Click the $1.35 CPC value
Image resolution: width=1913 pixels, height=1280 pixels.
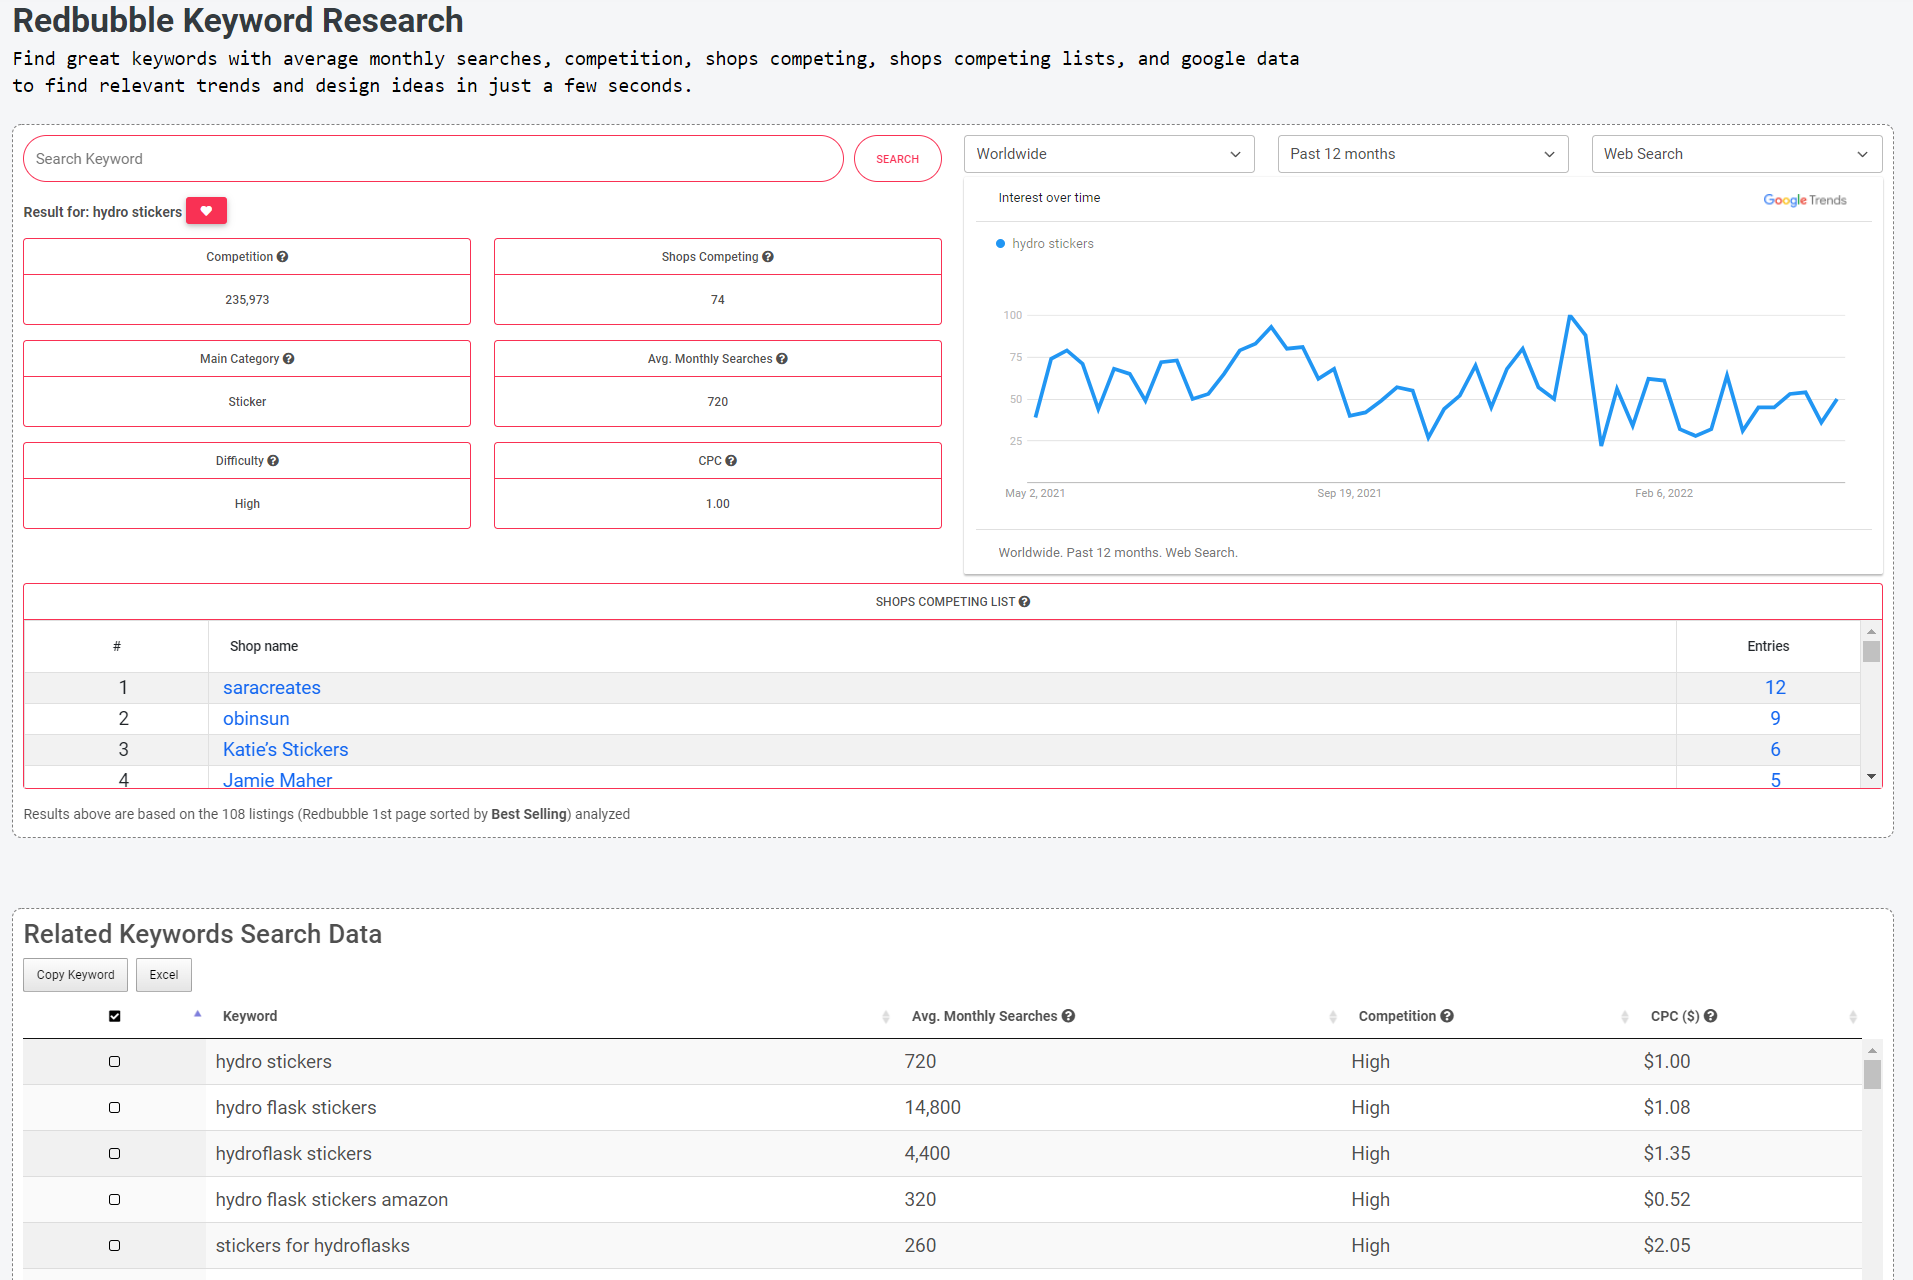pyautogui.click(x=1667, y=1154)
